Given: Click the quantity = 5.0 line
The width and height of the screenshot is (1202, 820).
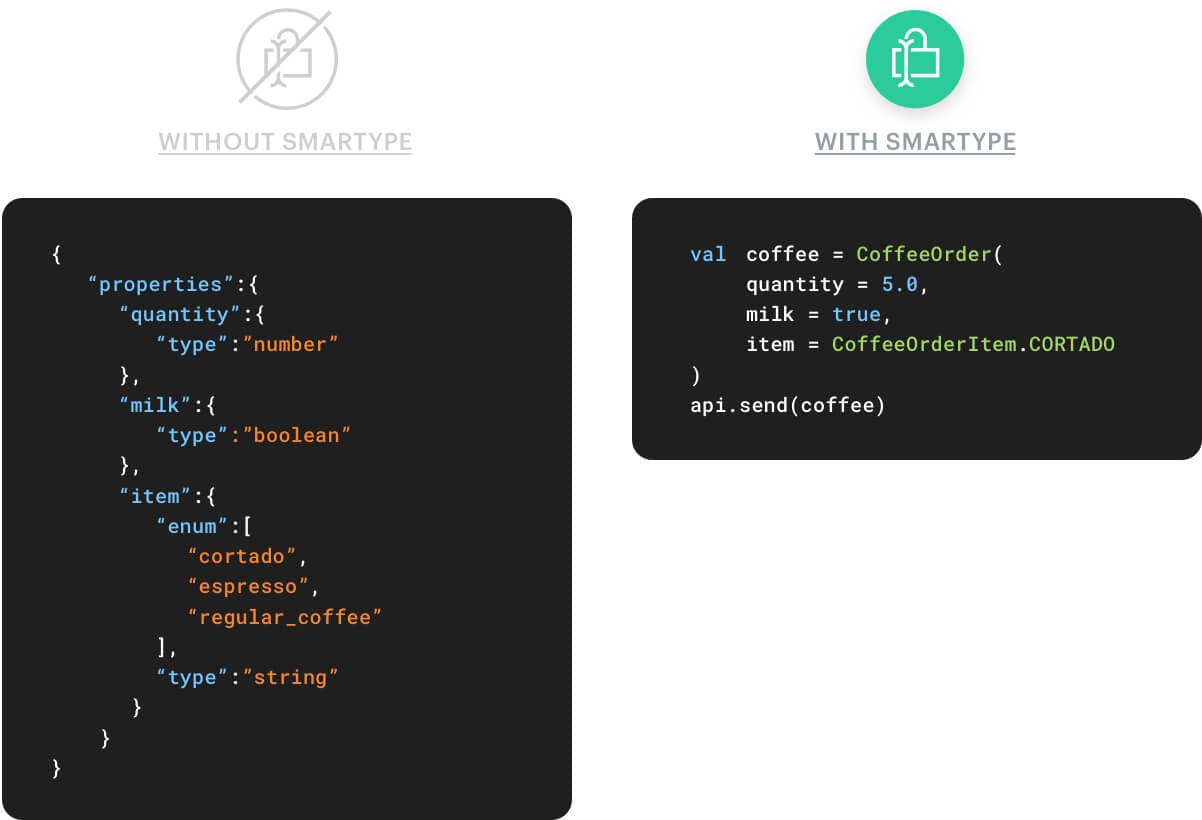Looking at the screenshot, I should (x=838, y=284).
